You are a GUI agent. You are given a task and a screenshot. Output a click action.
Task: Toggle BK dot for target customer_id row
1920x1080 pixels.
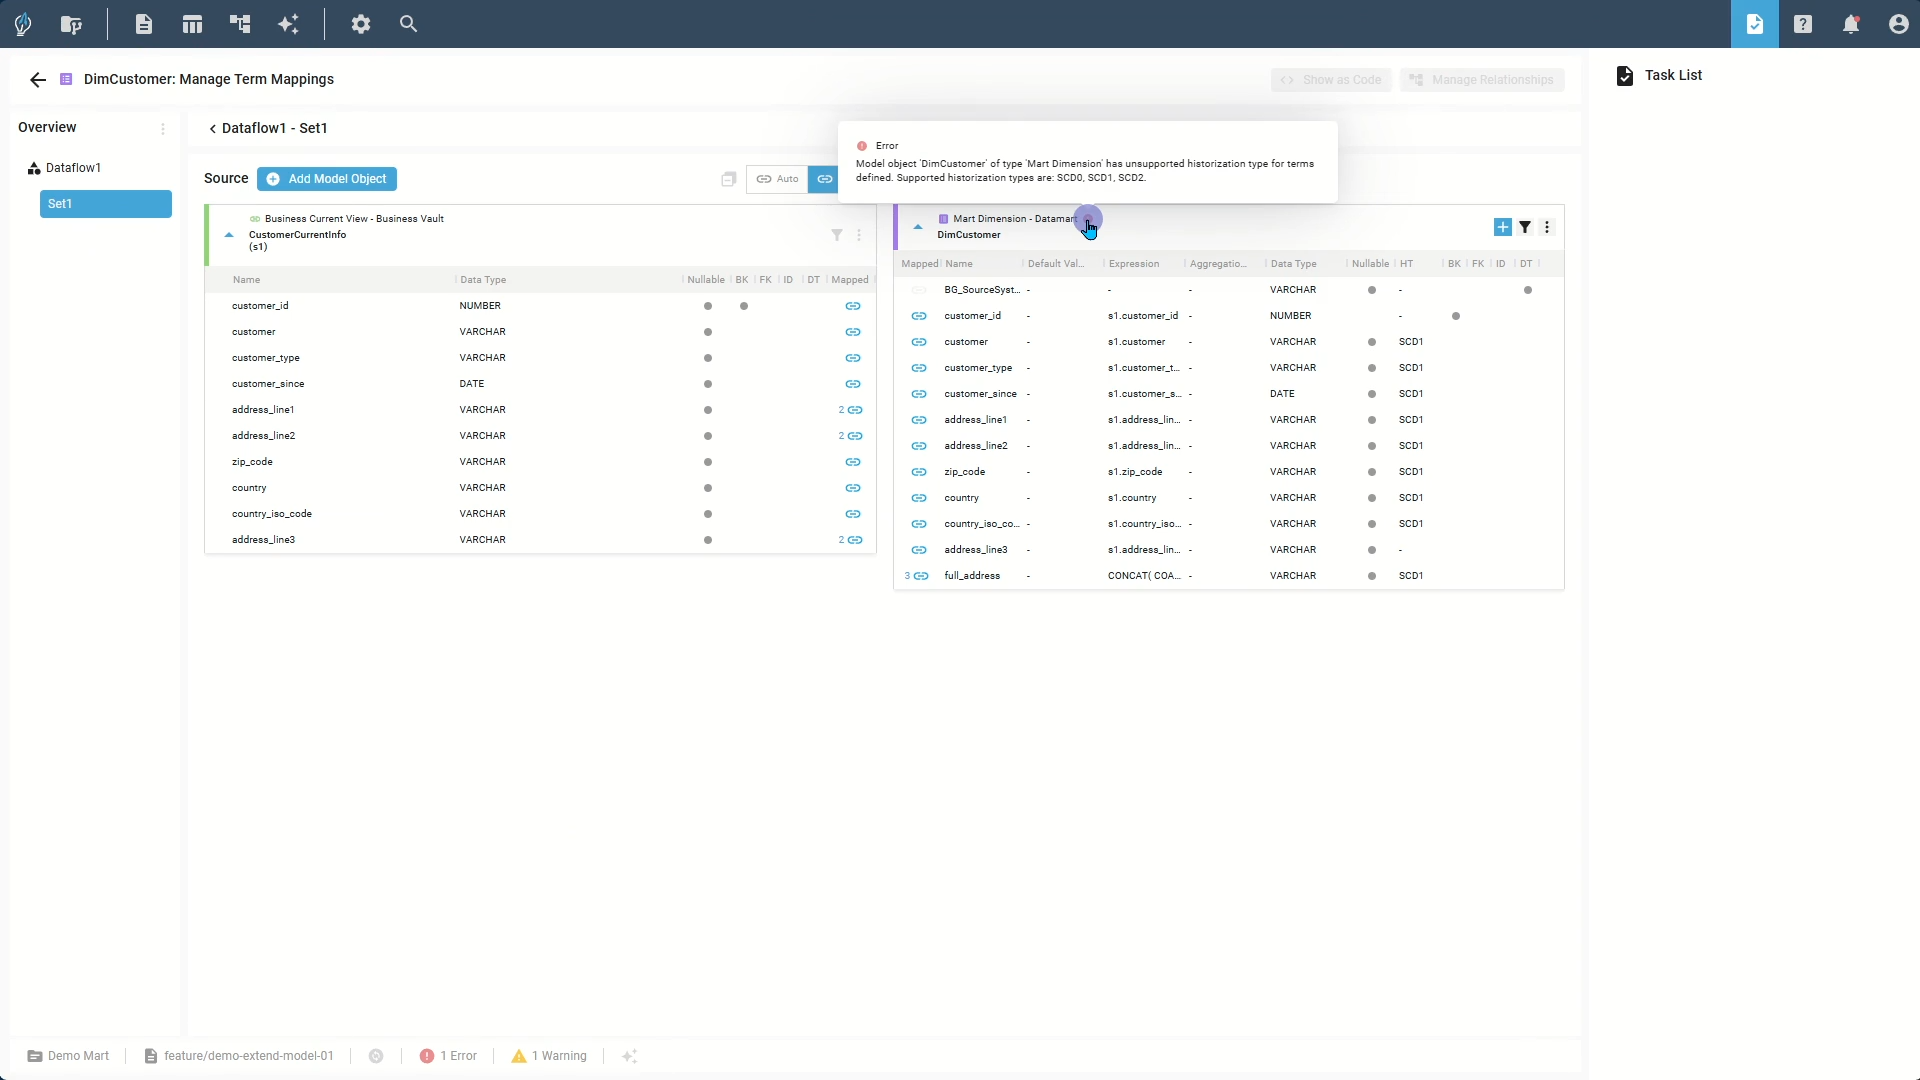1456,316
